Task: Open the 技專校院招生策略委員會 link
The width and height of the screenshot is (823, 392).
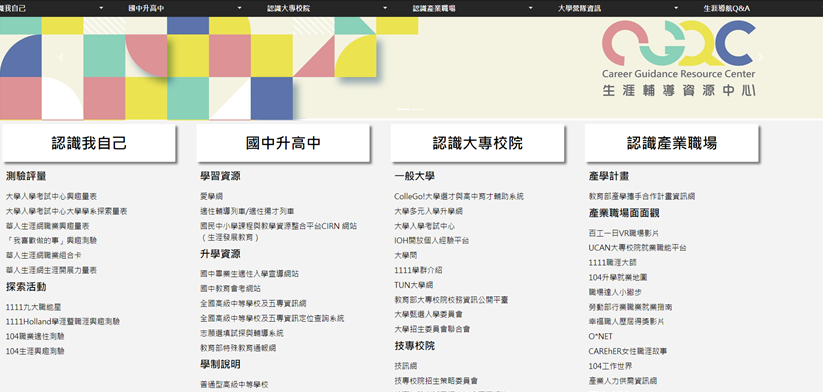Action: coord(436,380)
